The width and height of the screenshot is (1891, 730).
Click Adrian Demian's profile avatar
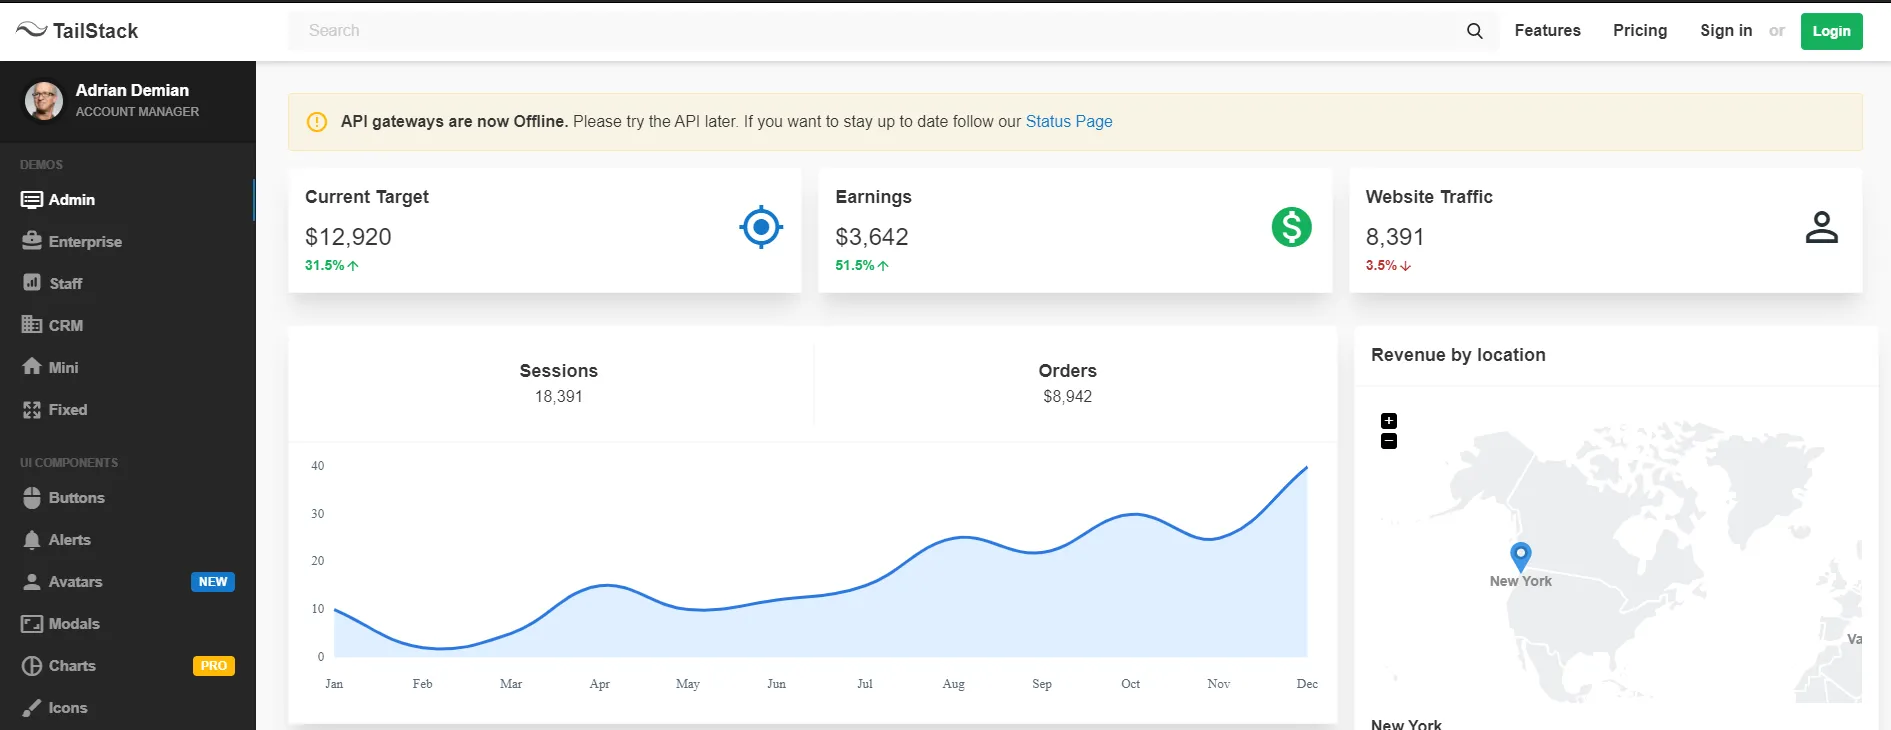[x=44, y=101]
